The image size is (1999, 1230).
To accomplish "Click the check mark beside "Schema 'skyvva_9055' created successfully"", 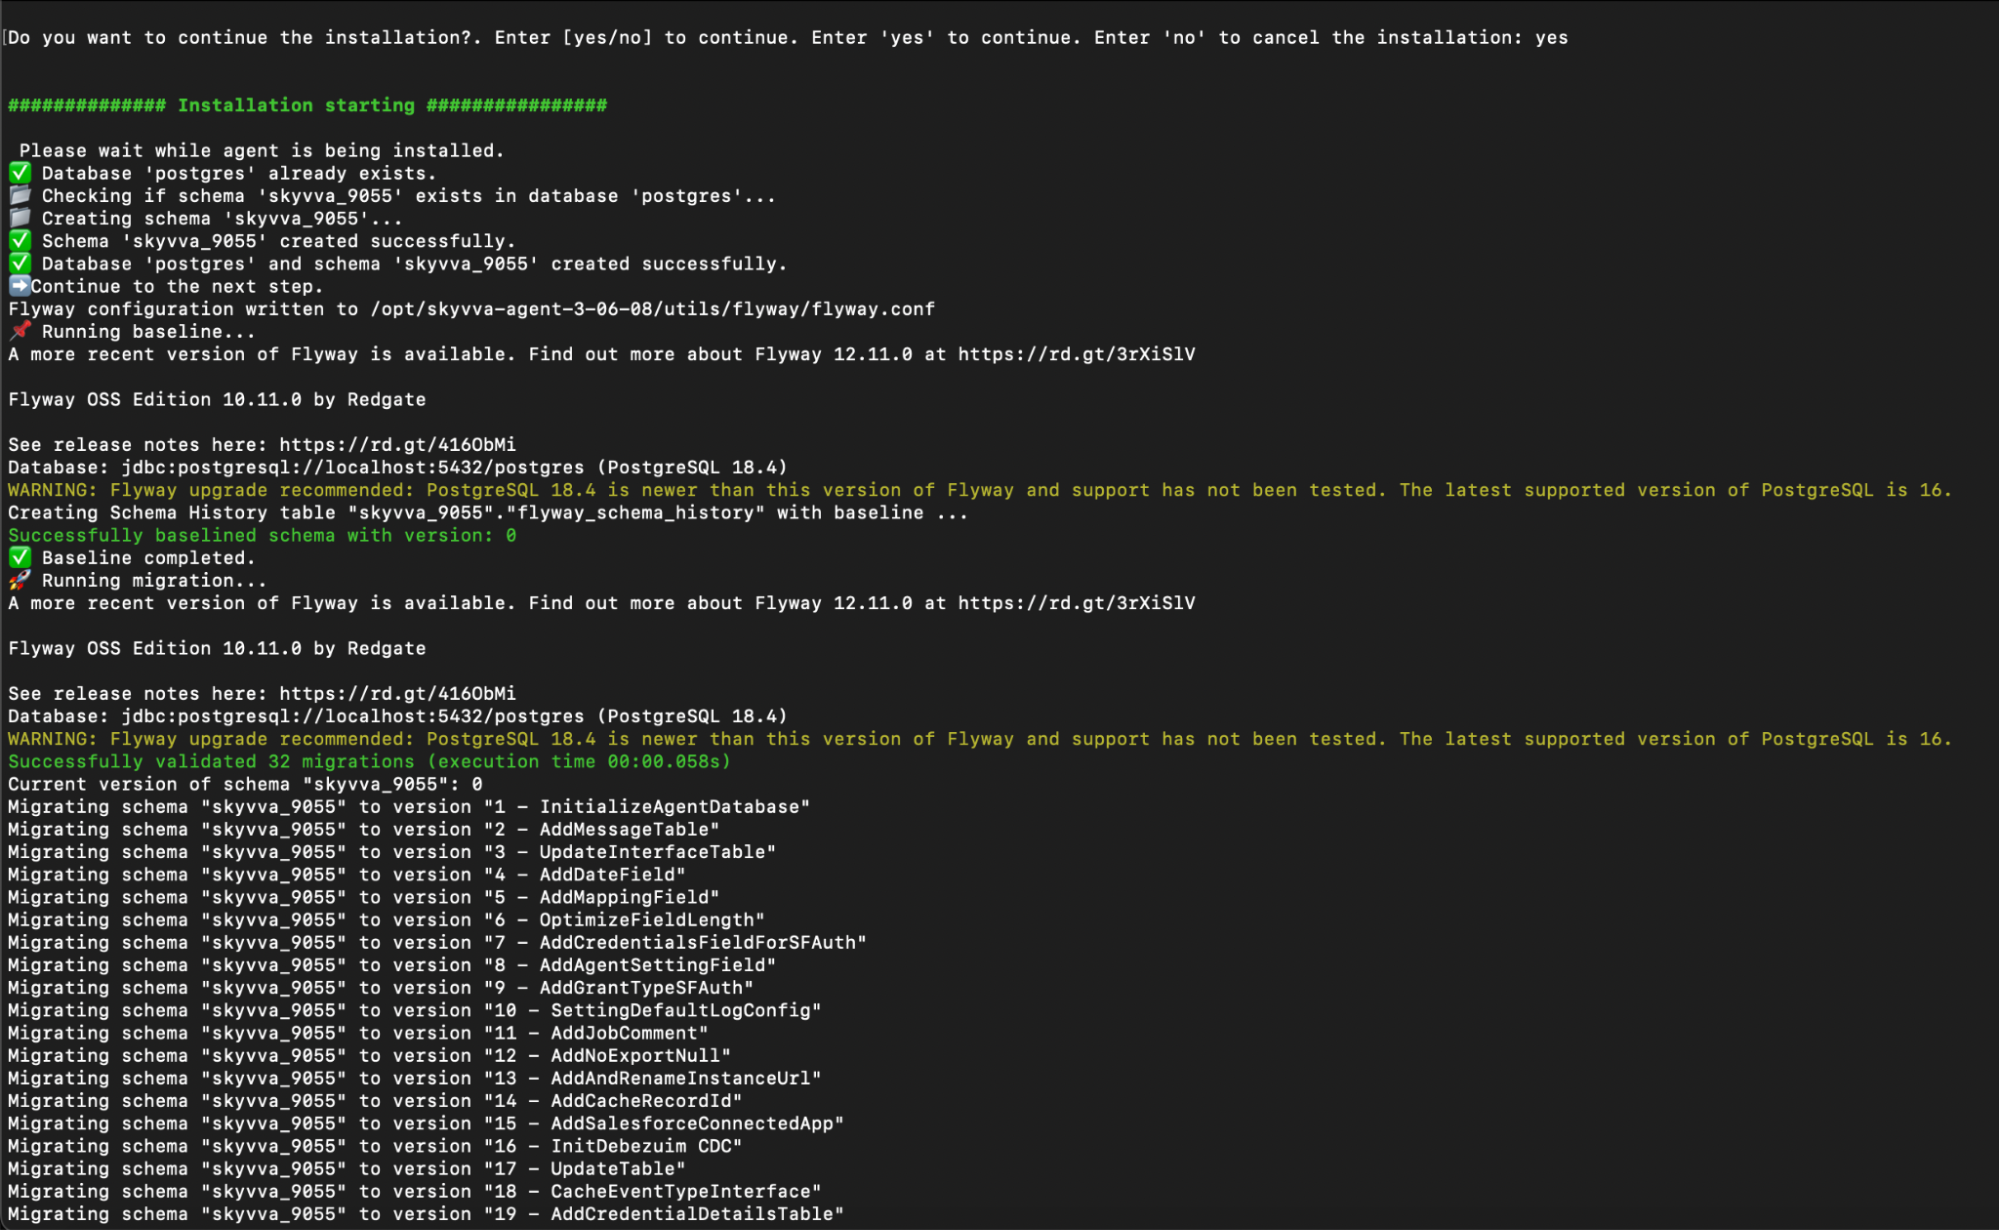I will point(20,241).
